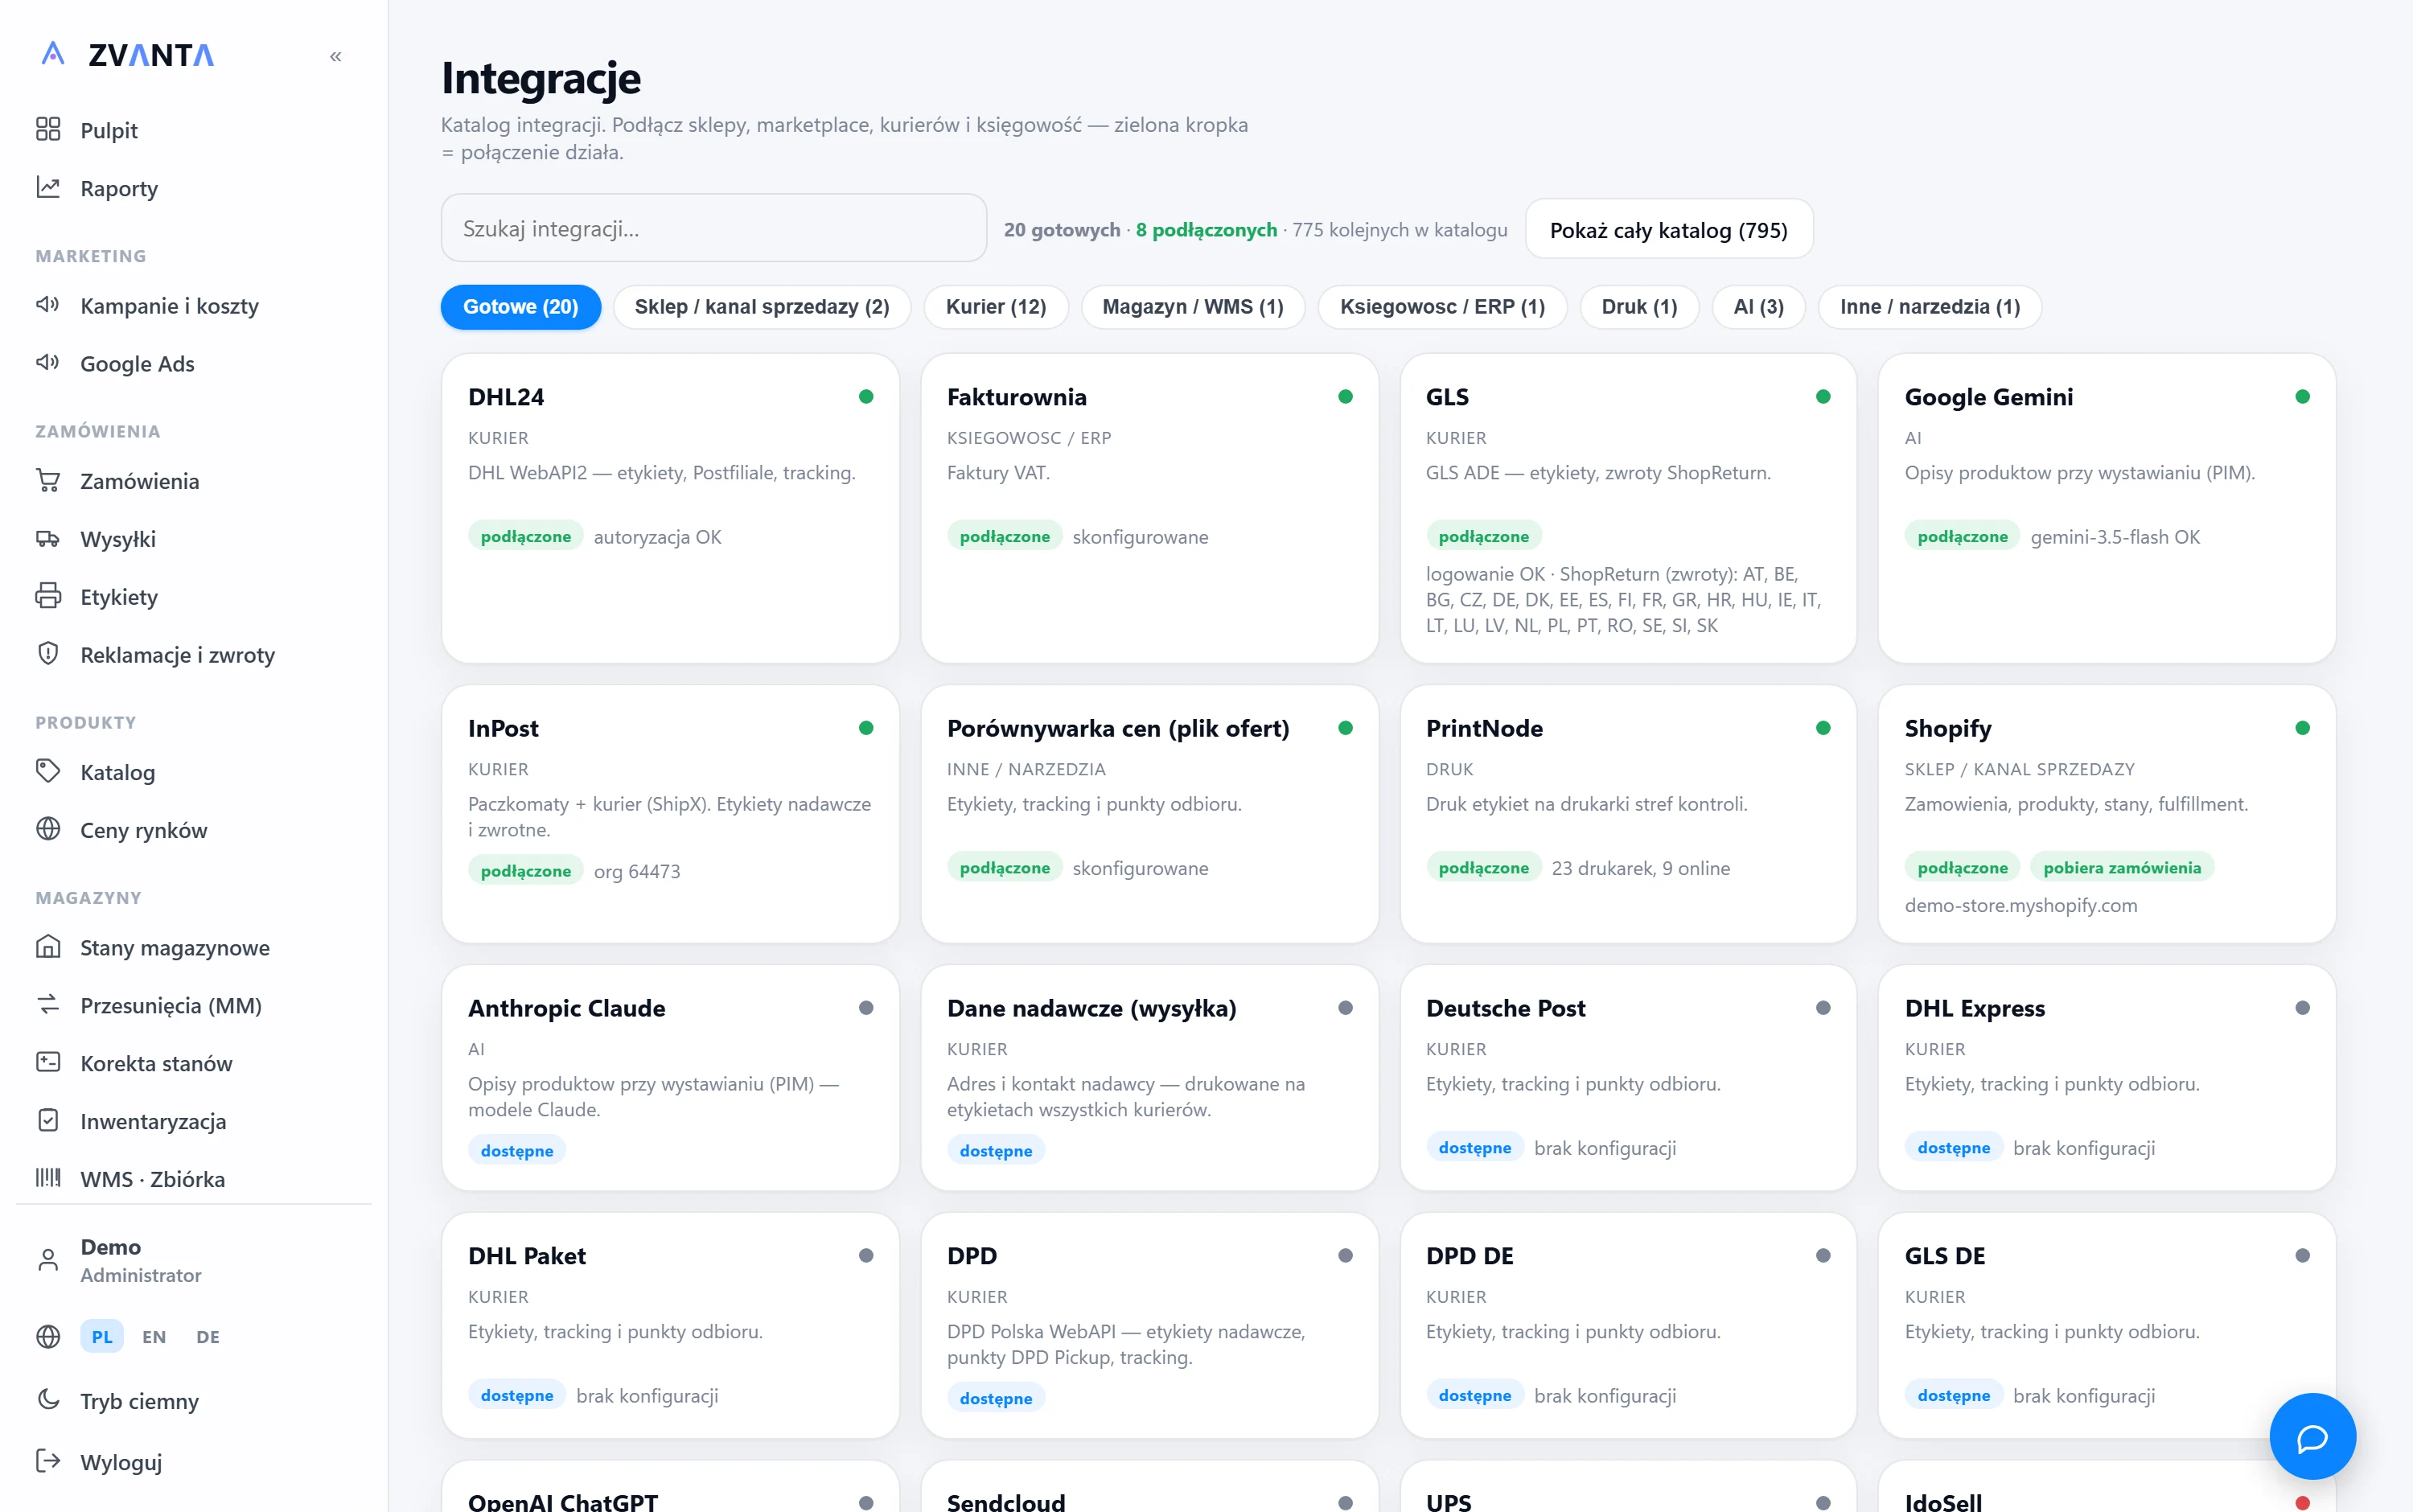Click the Google Ads megaphone icon
This screenshot has width=2413, height=1512.
coord(48,362)
